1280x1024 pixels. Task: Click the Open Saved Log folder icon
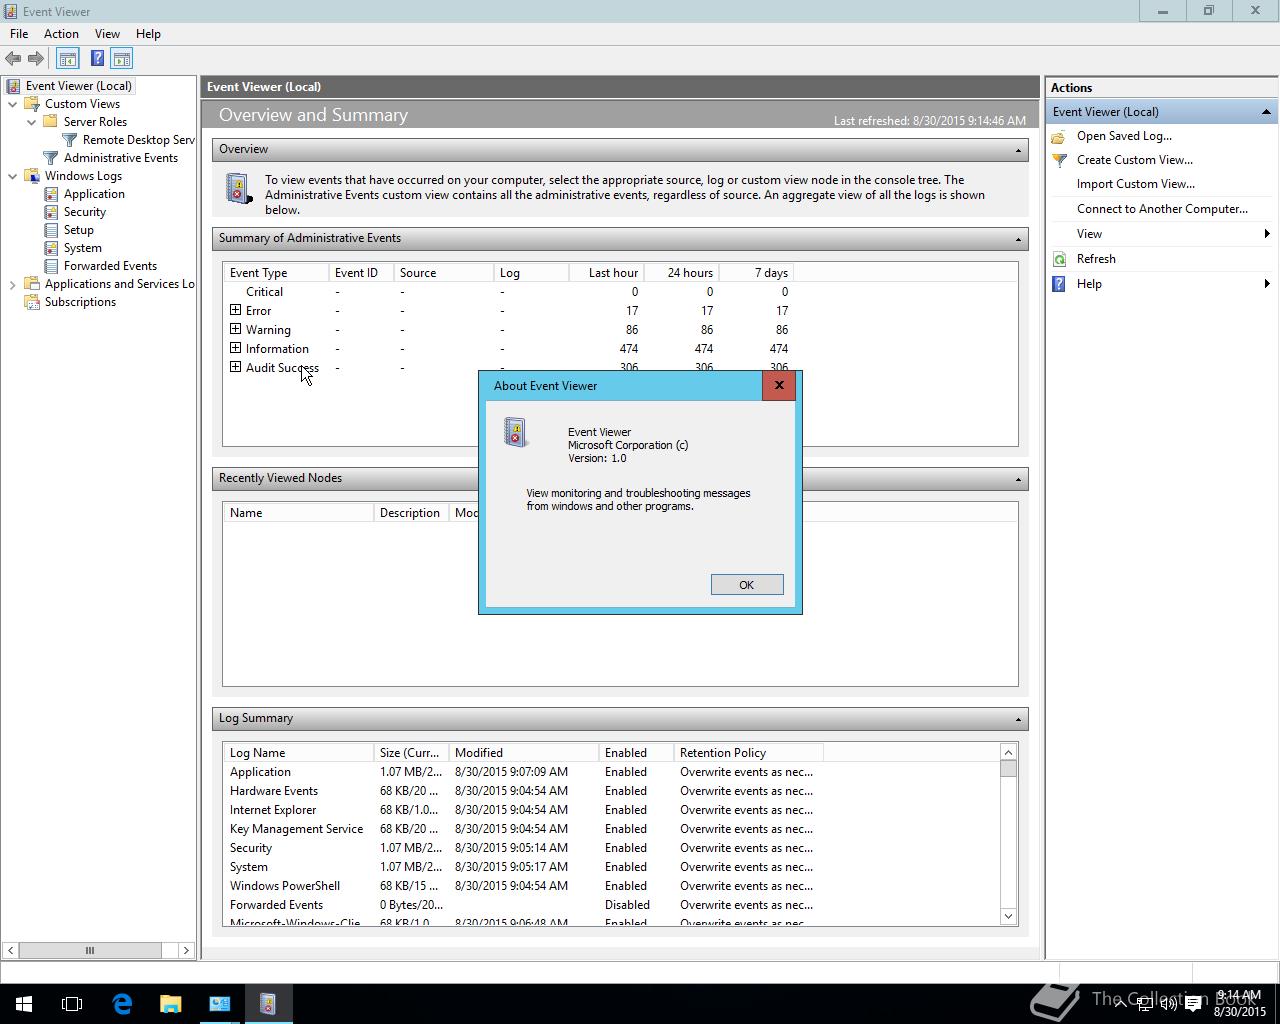tap(1059, 136)
